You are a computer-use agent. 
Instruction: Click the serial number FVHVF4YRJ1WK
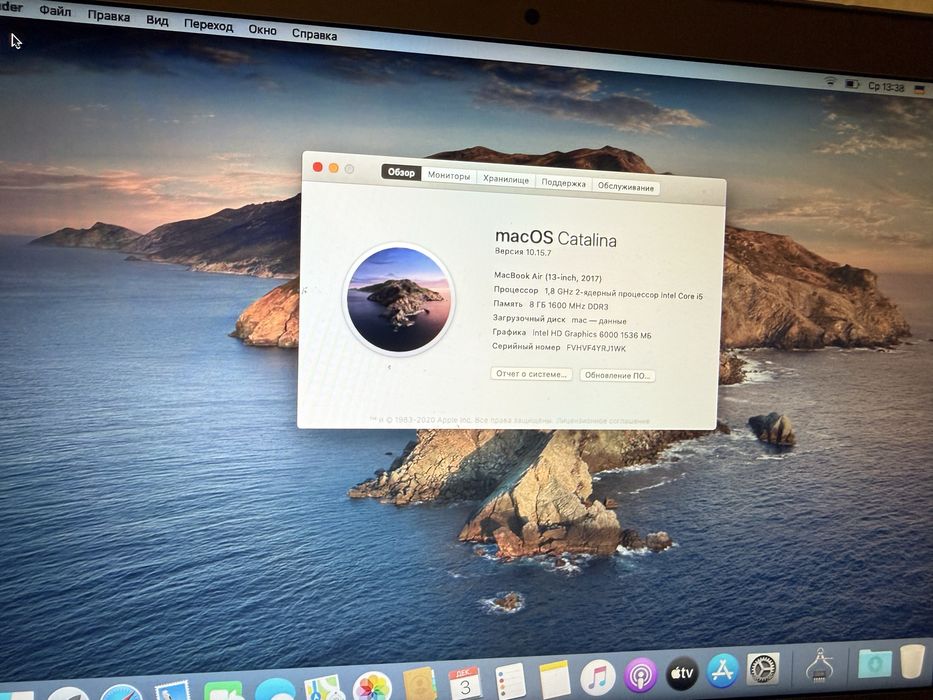[596, 348]
